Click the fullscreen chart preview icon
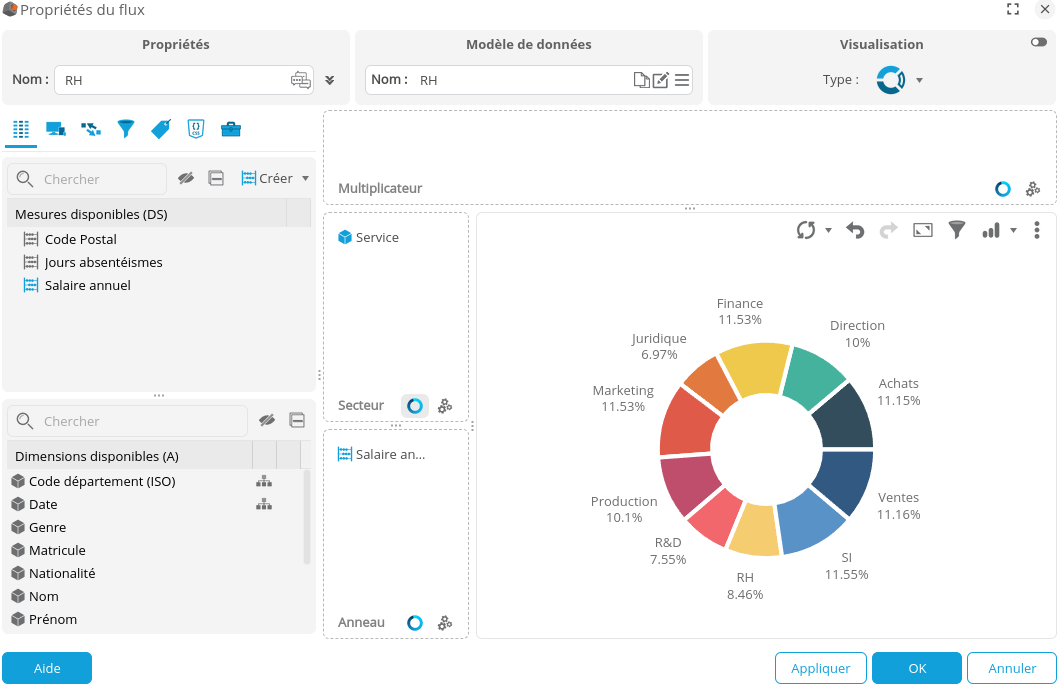The width and height of the screenshot is (1062, 689). pos(923,230)
